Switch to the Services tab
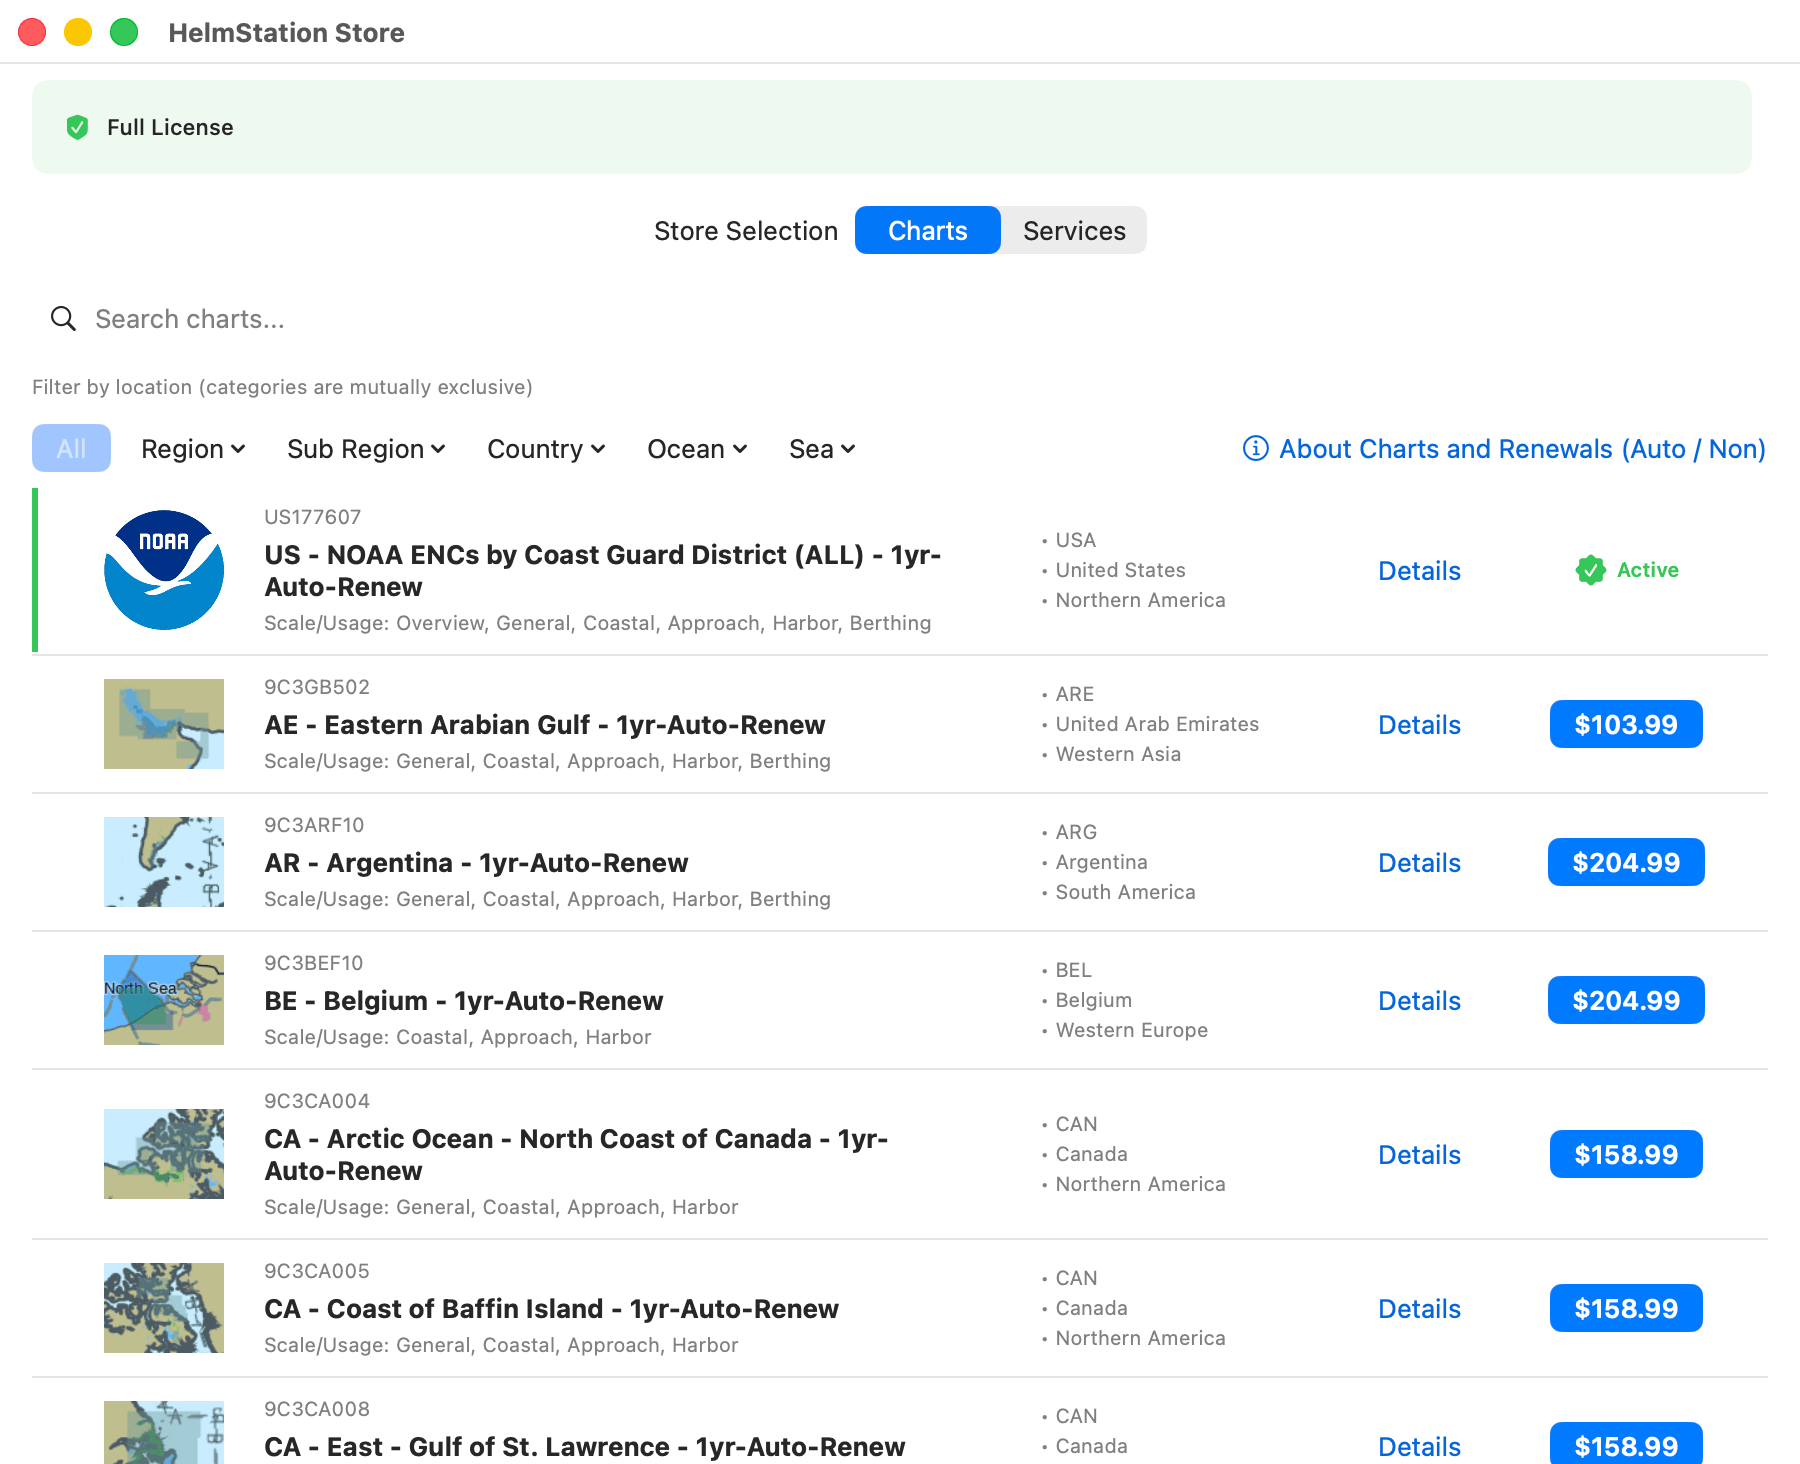This screenshot has width=1800, height=1464. (1074, 230)
